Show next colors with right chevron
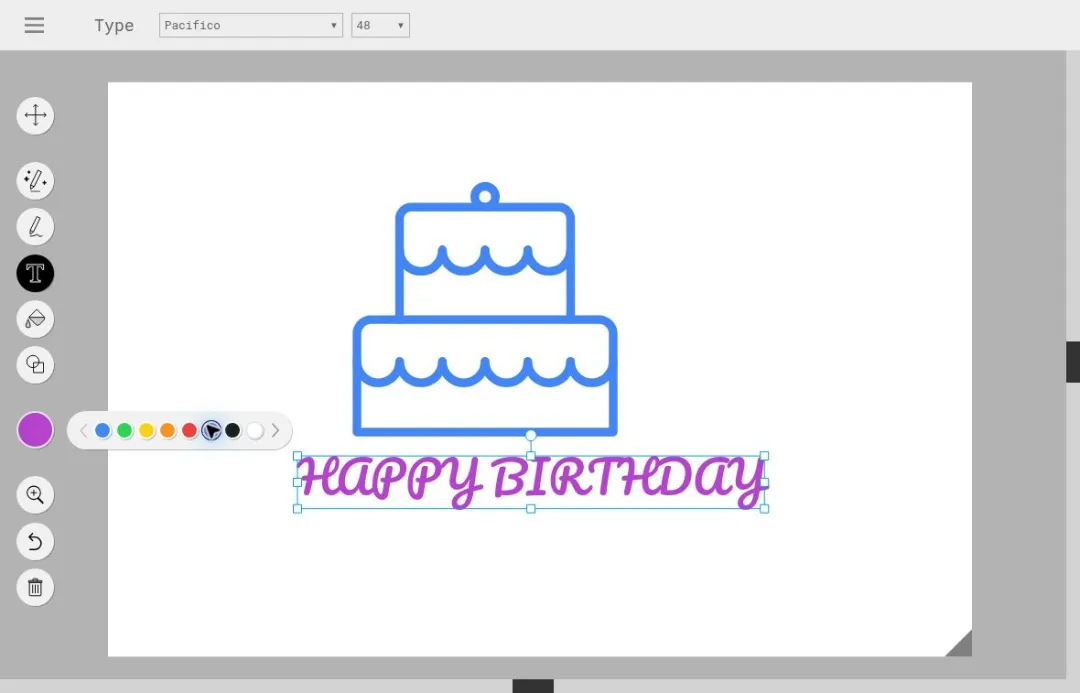This screenshot has width=1080, height=693. click(276, 431)
